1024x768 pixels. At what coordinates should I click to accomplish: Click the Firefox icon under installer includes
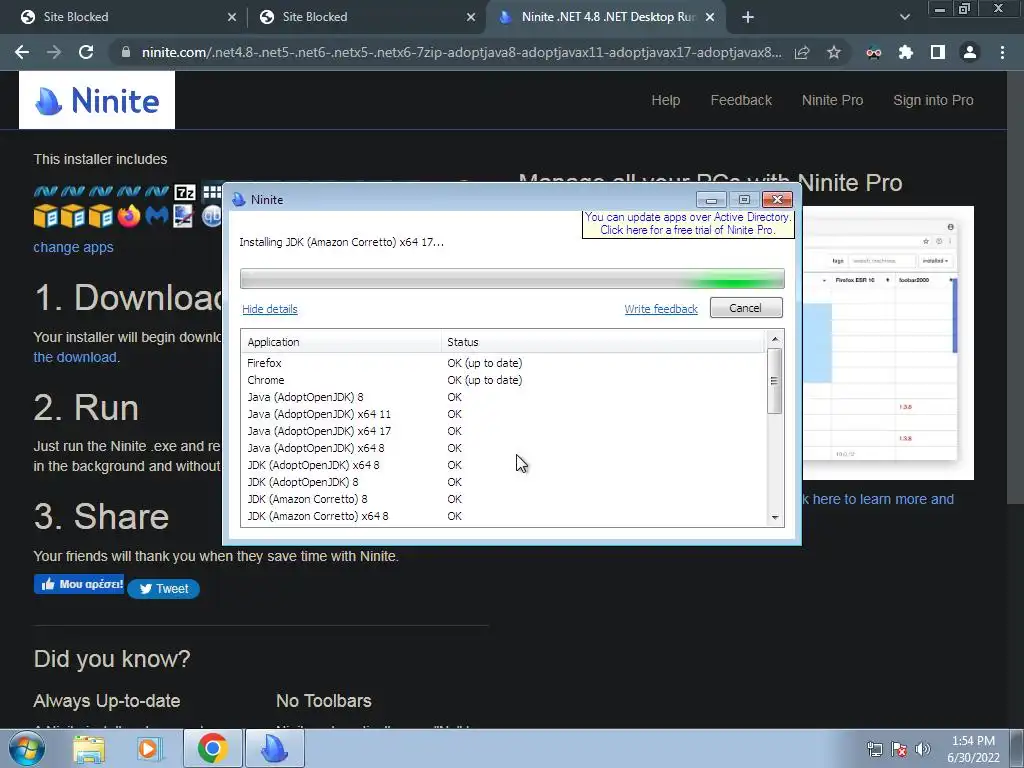pyautogui.click(x=129, y=216)
